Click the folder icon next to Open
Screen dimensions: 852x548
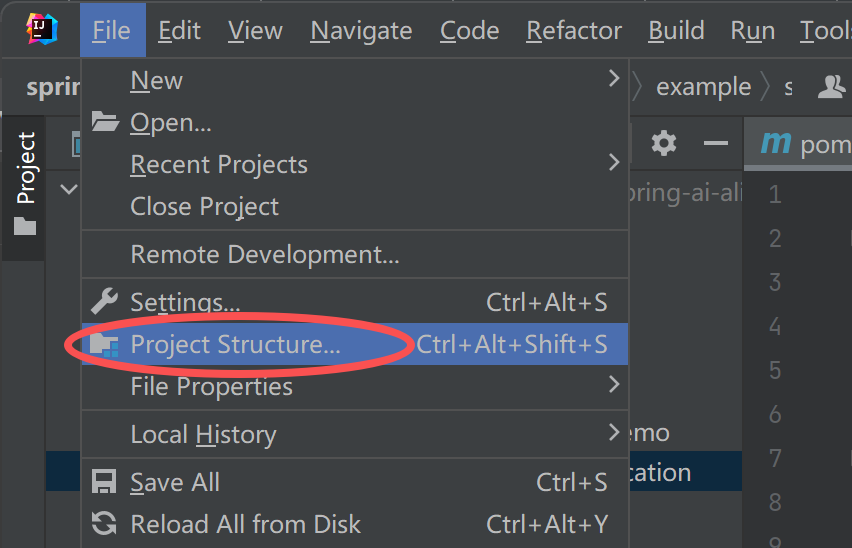pyautogui.click(x=105, y=122)
